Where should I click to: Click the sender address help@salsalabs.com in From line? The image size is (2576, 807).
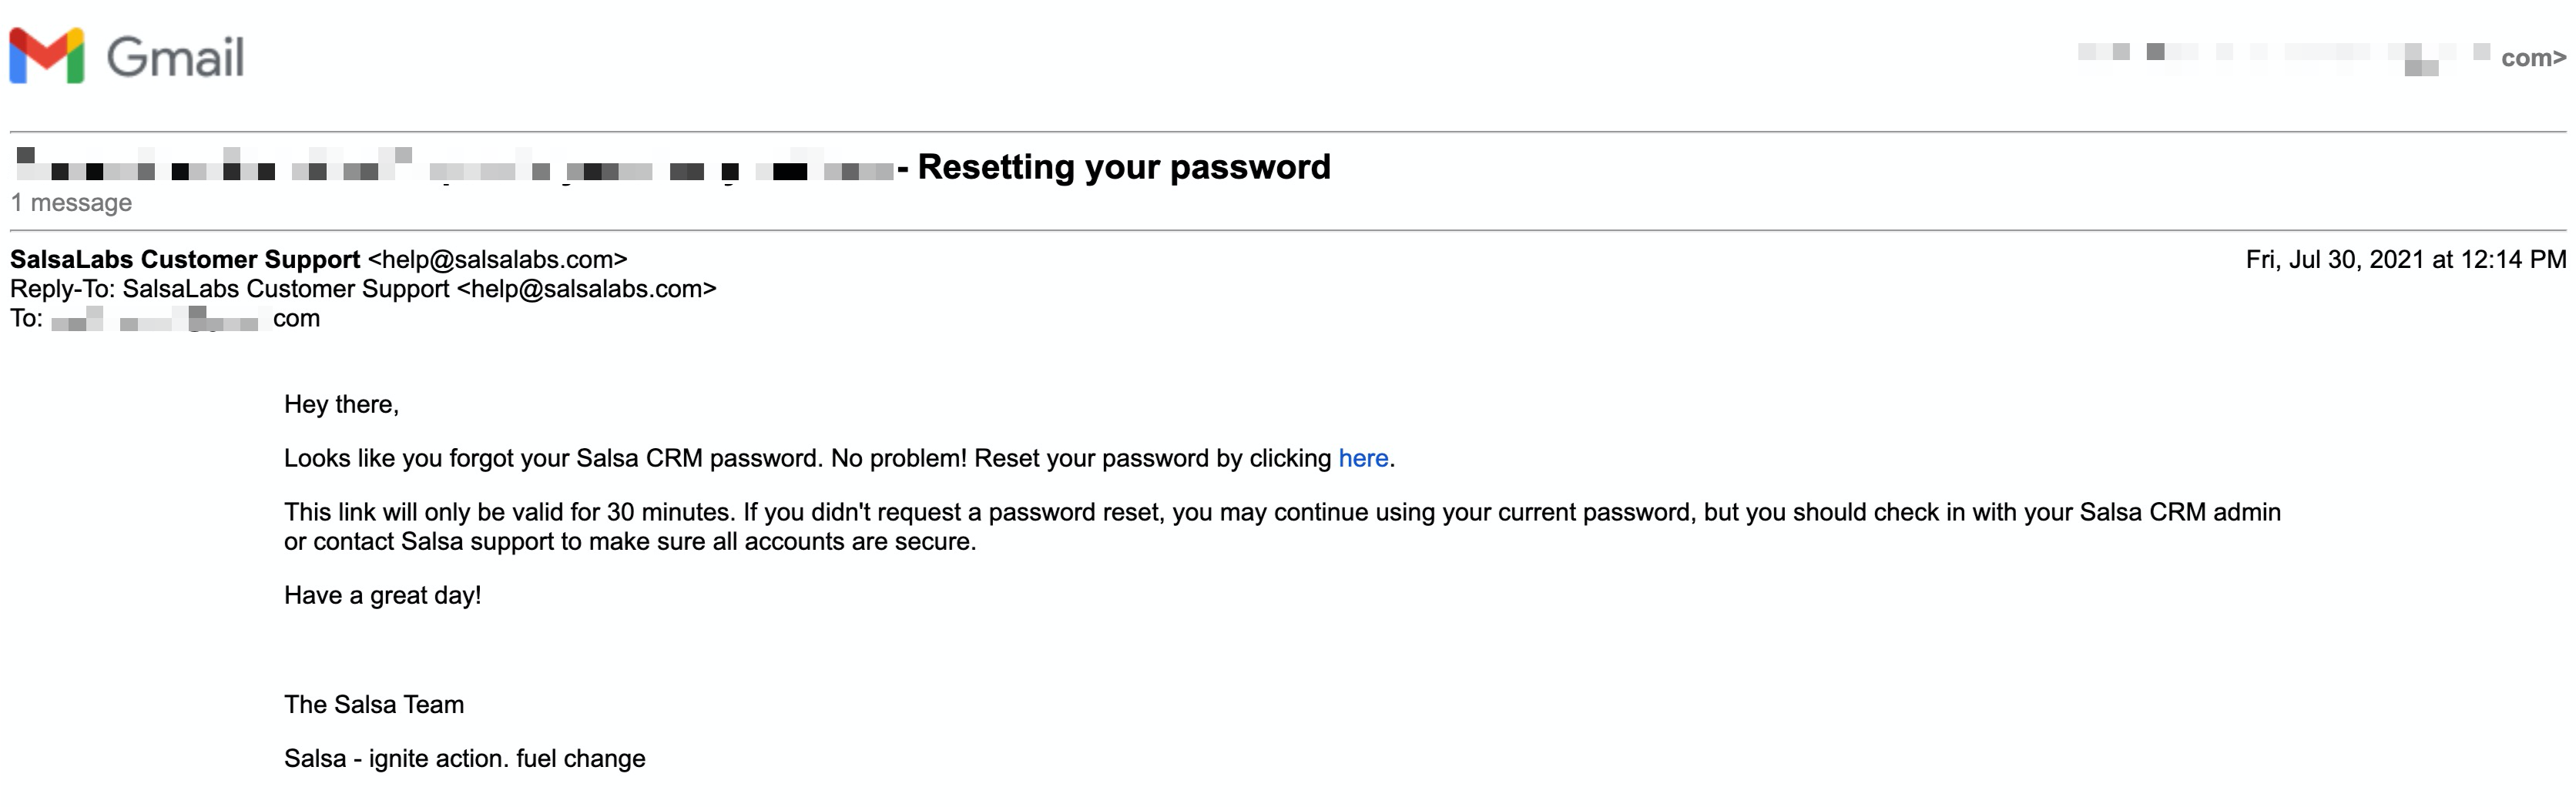(x=498, y=259)
